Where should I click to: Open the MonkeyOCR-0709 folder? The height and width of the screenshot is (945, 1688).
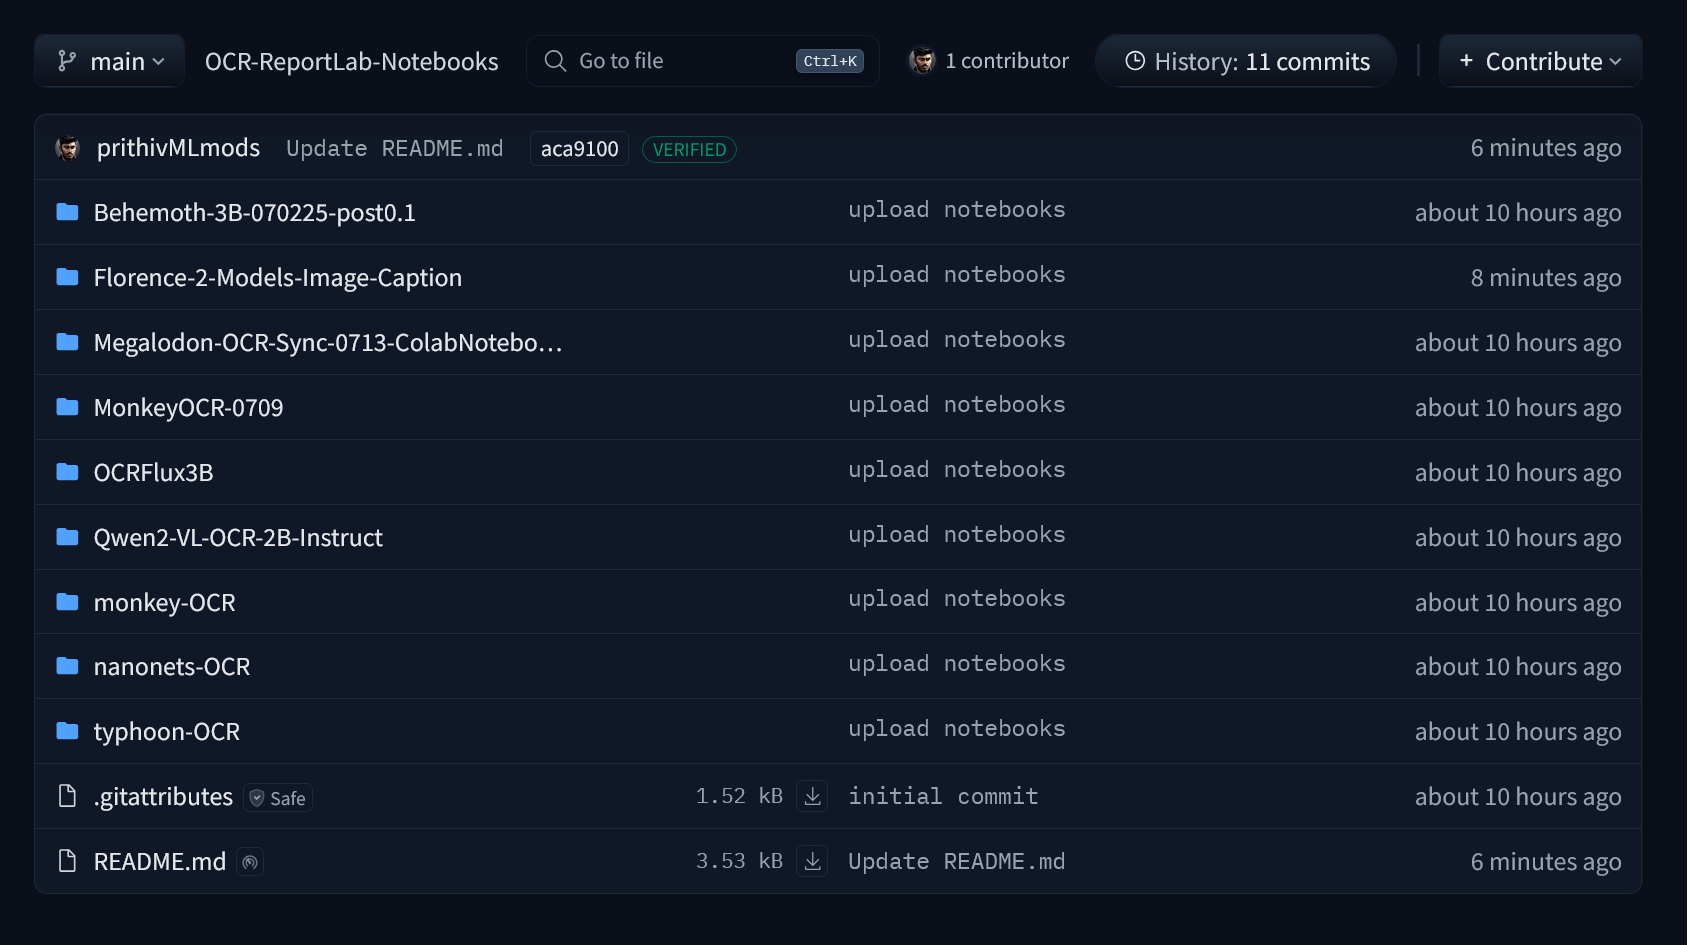coord(188,408)
